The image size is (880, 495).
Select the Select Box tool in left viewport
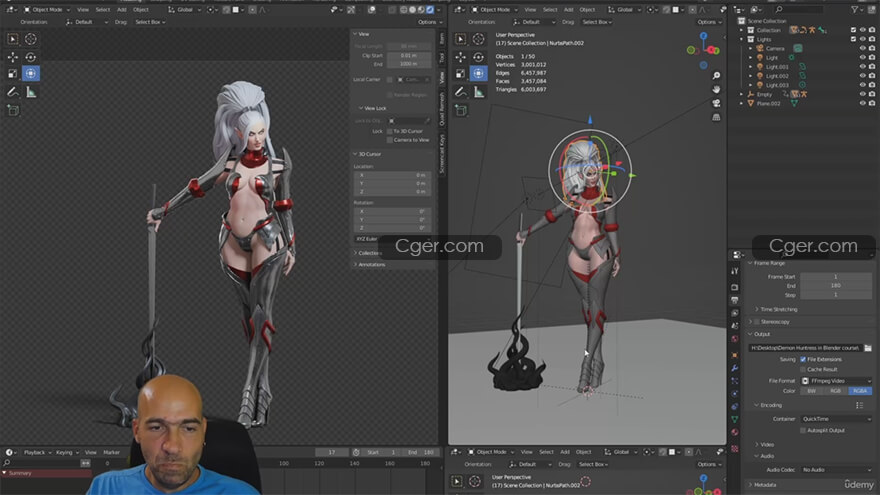12,39
